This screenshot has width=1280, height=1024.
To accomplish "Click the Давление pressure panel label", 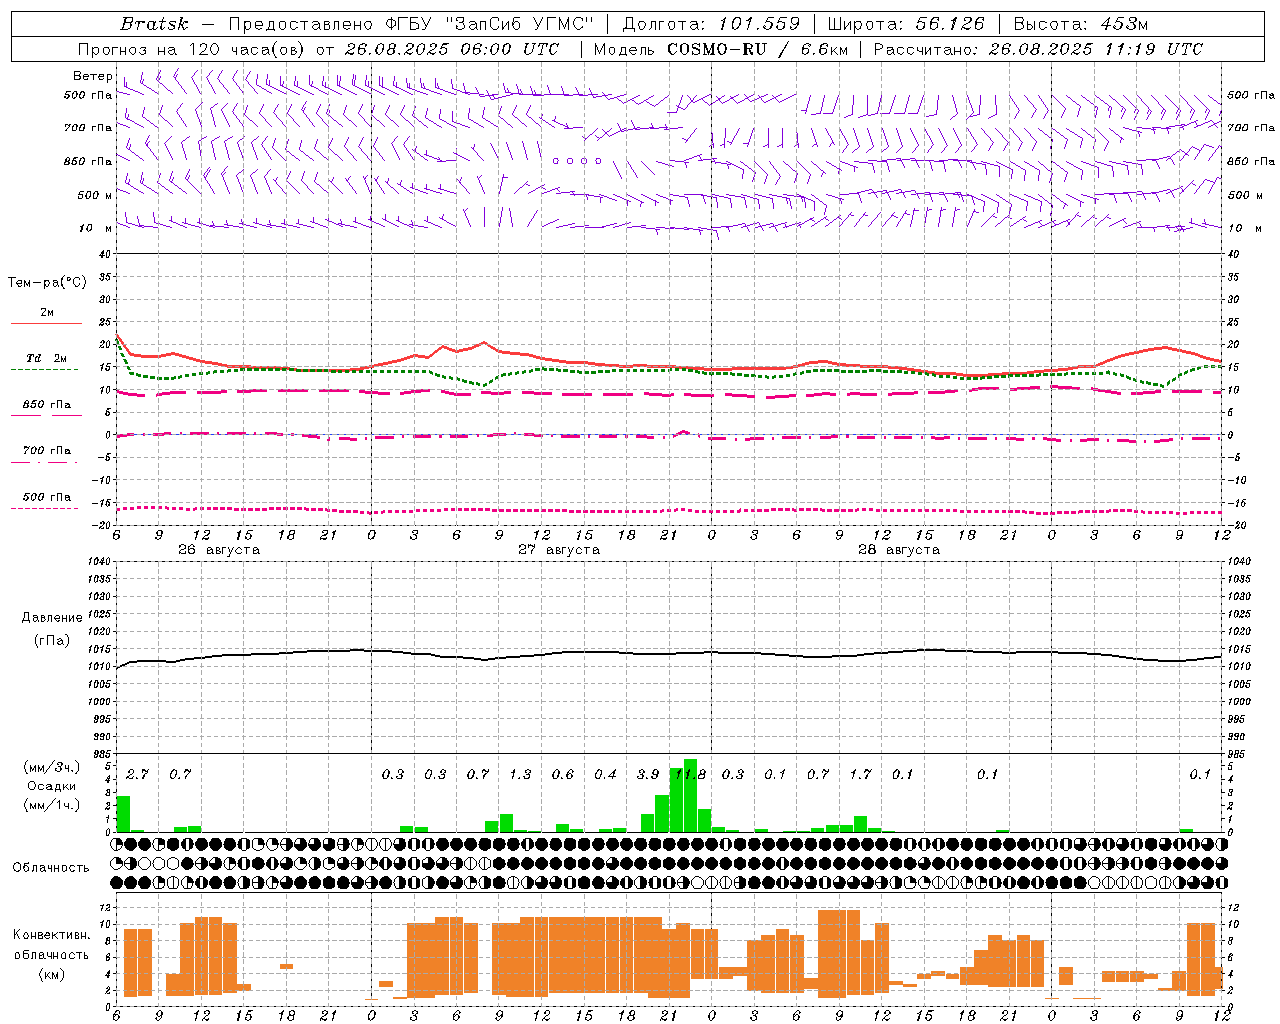I will click(52, 618).
